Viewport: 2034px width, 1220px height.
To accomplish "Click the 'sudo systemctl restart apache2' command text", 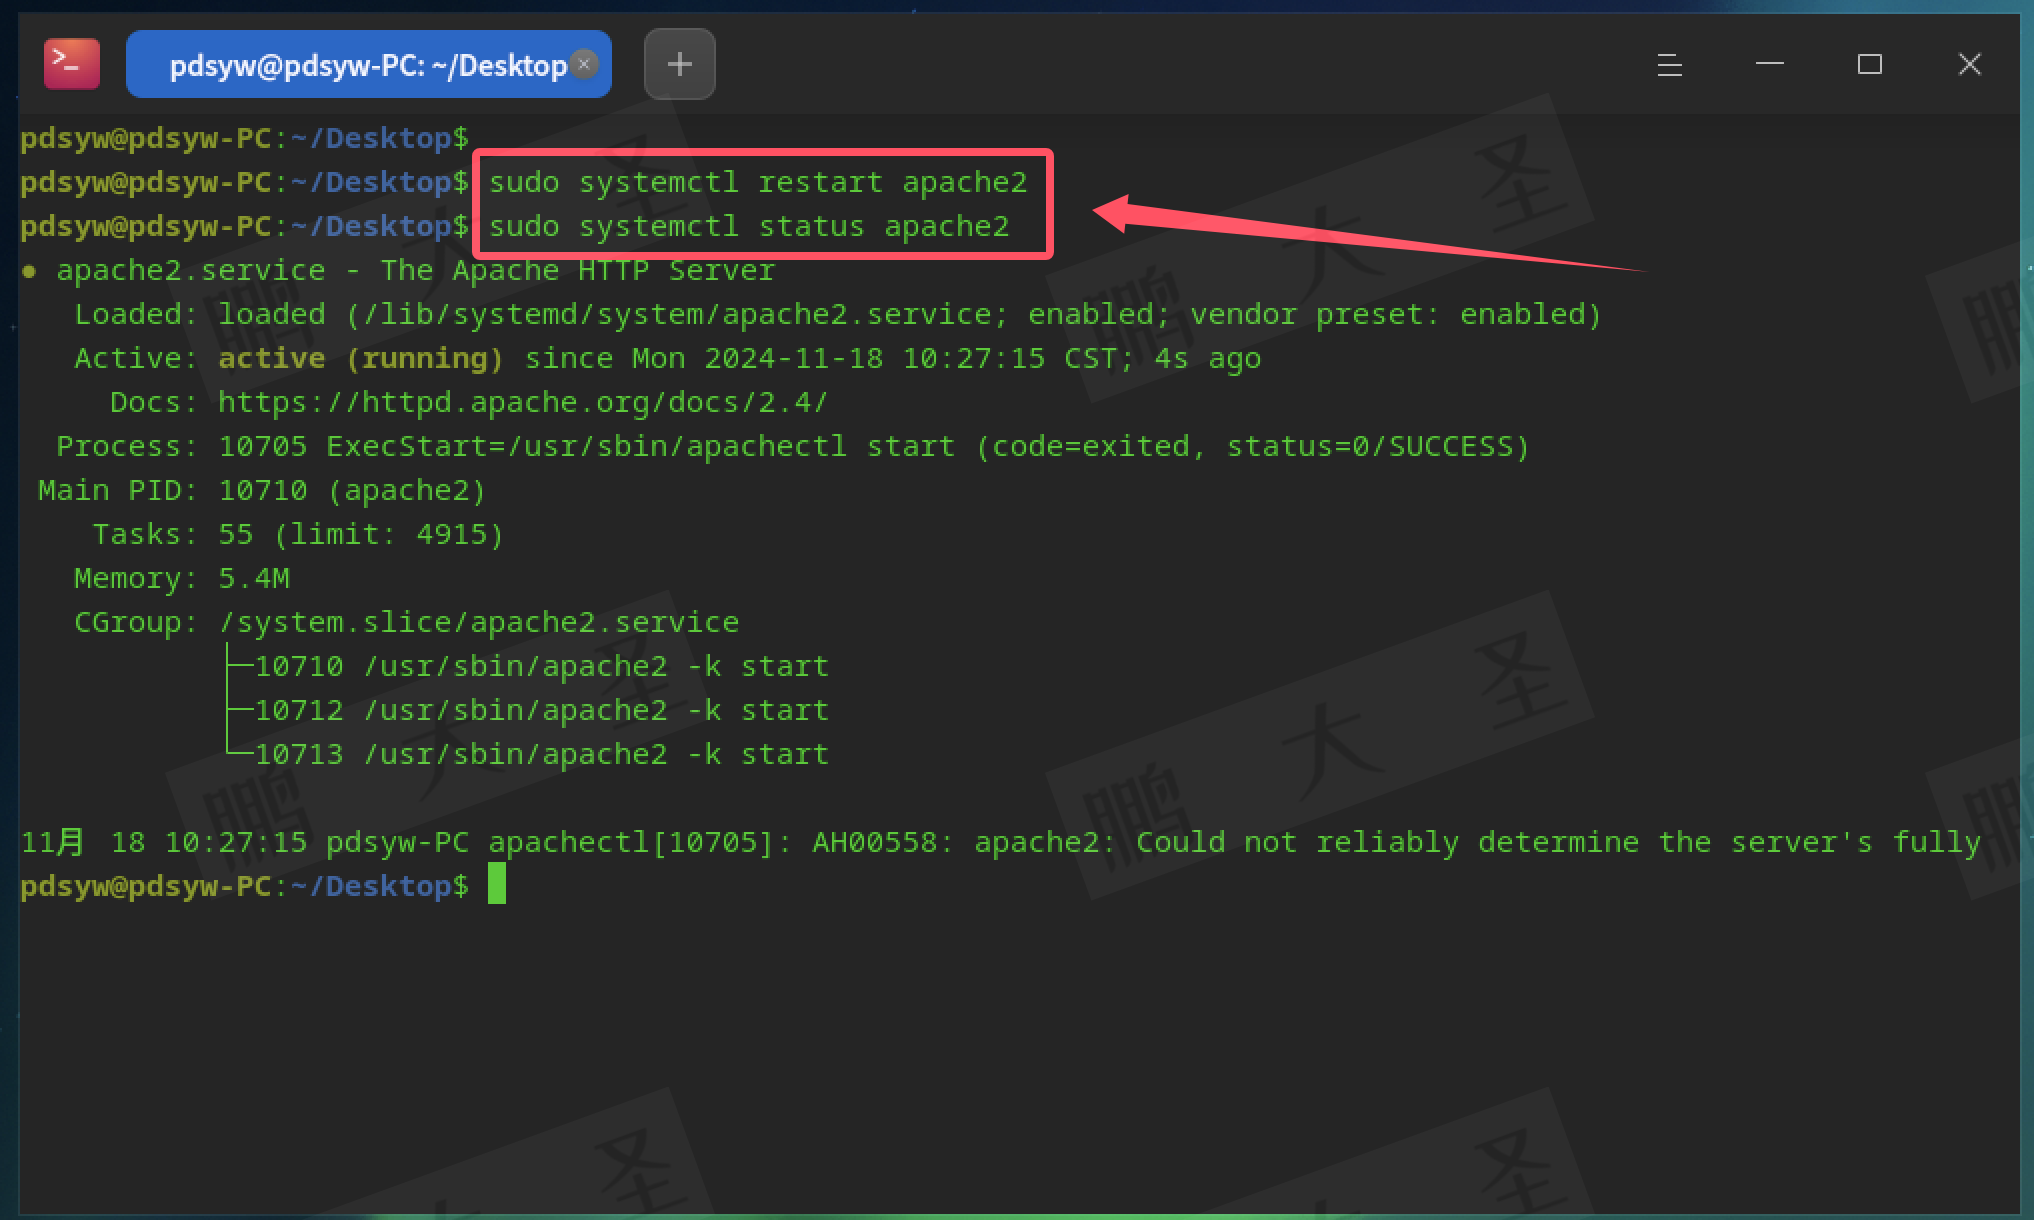I will click(x=758, y=182).
